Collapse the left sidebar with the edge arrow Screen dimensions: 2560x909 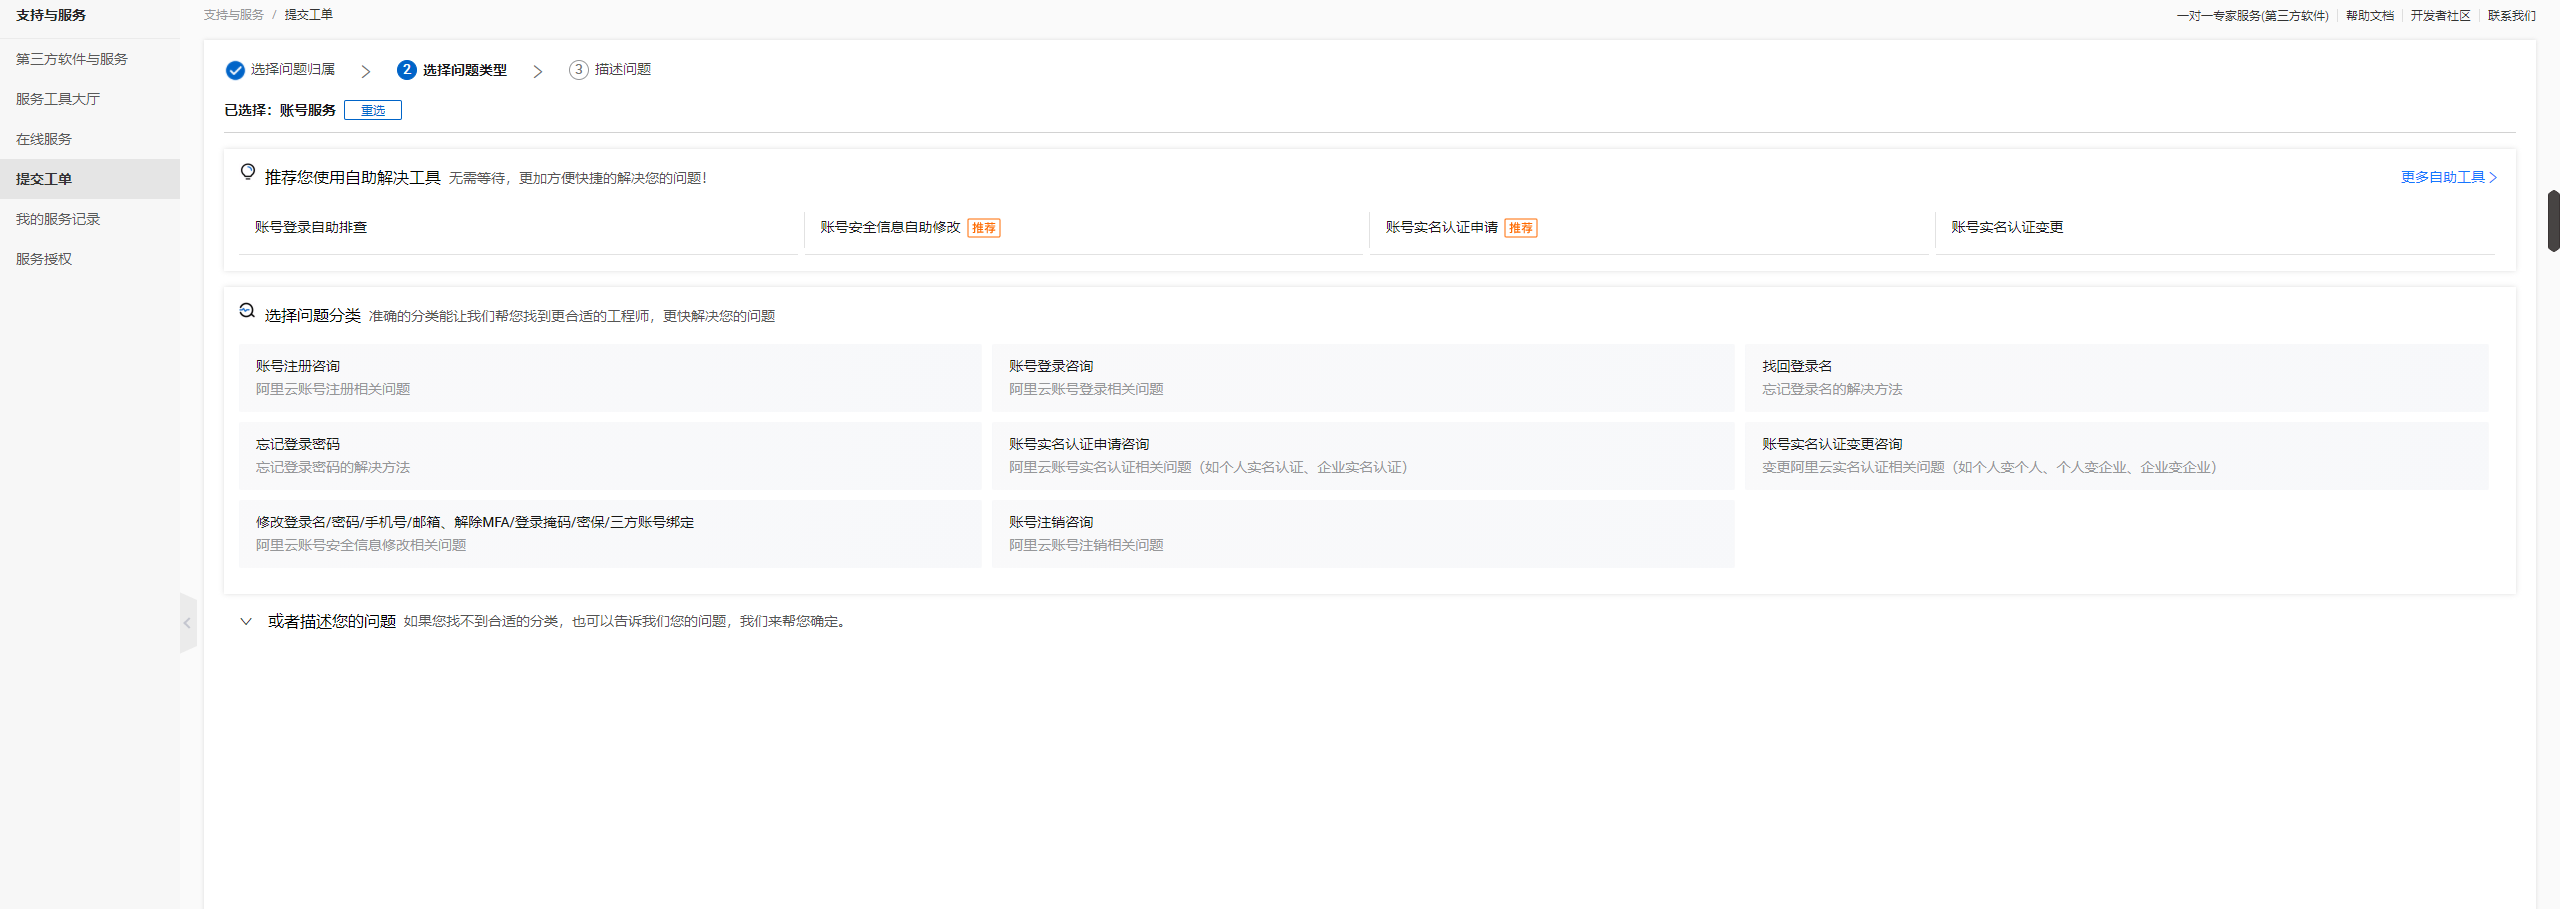(188, 623)
